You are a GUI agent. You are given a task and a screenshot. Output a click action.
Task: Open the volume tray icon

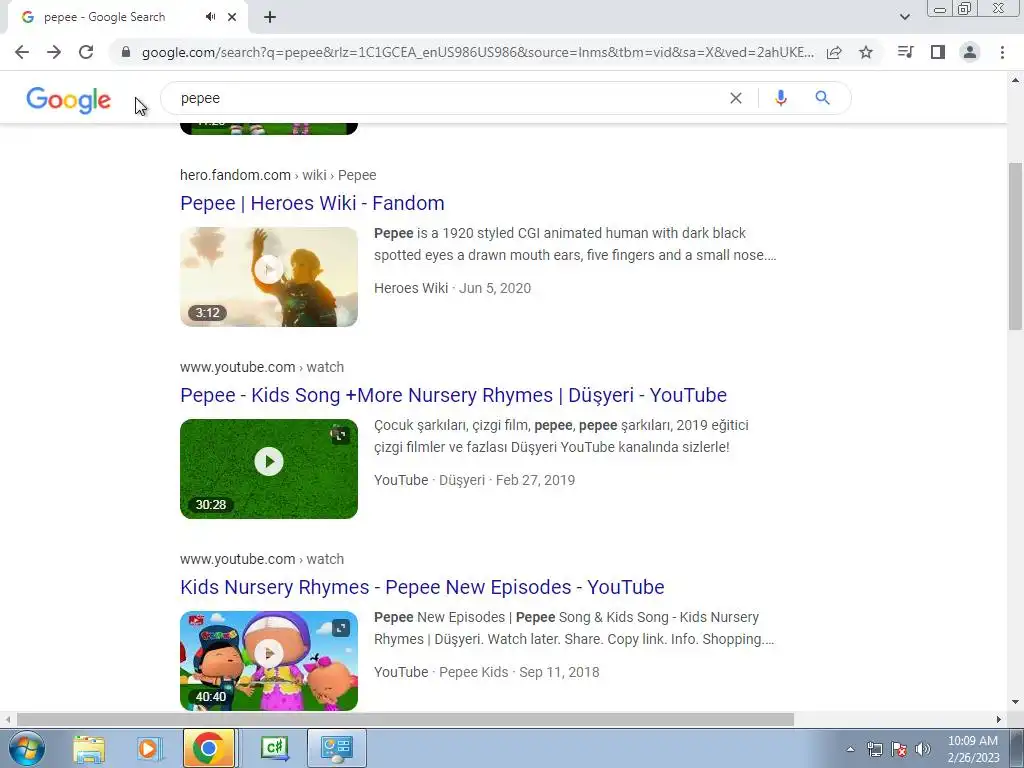tap(923, 749)
